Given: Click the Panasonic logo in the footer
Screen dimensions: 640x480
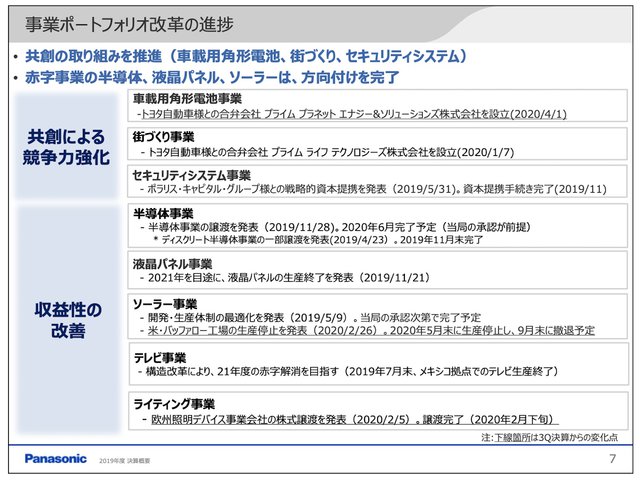Looking at the screenshot, I should (55, 459).
